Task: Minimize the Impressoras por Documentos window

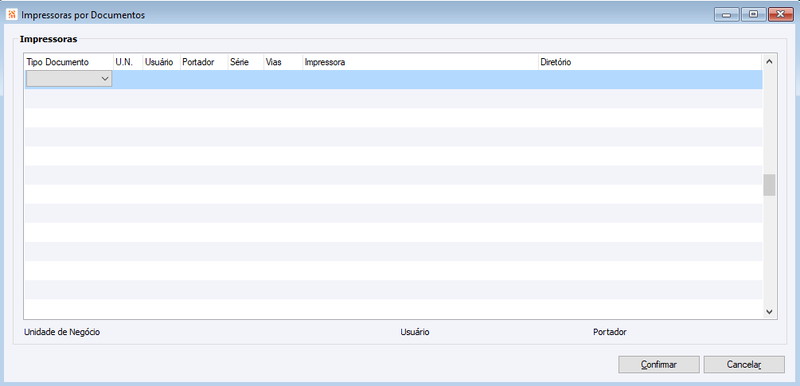Action: coord(727,15)
